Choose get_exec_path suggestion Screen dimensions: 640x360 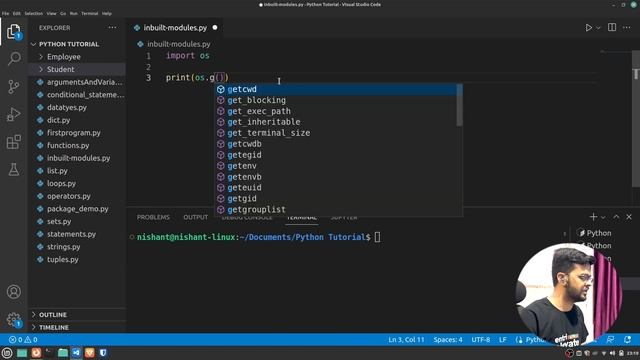tap(338, 111)
